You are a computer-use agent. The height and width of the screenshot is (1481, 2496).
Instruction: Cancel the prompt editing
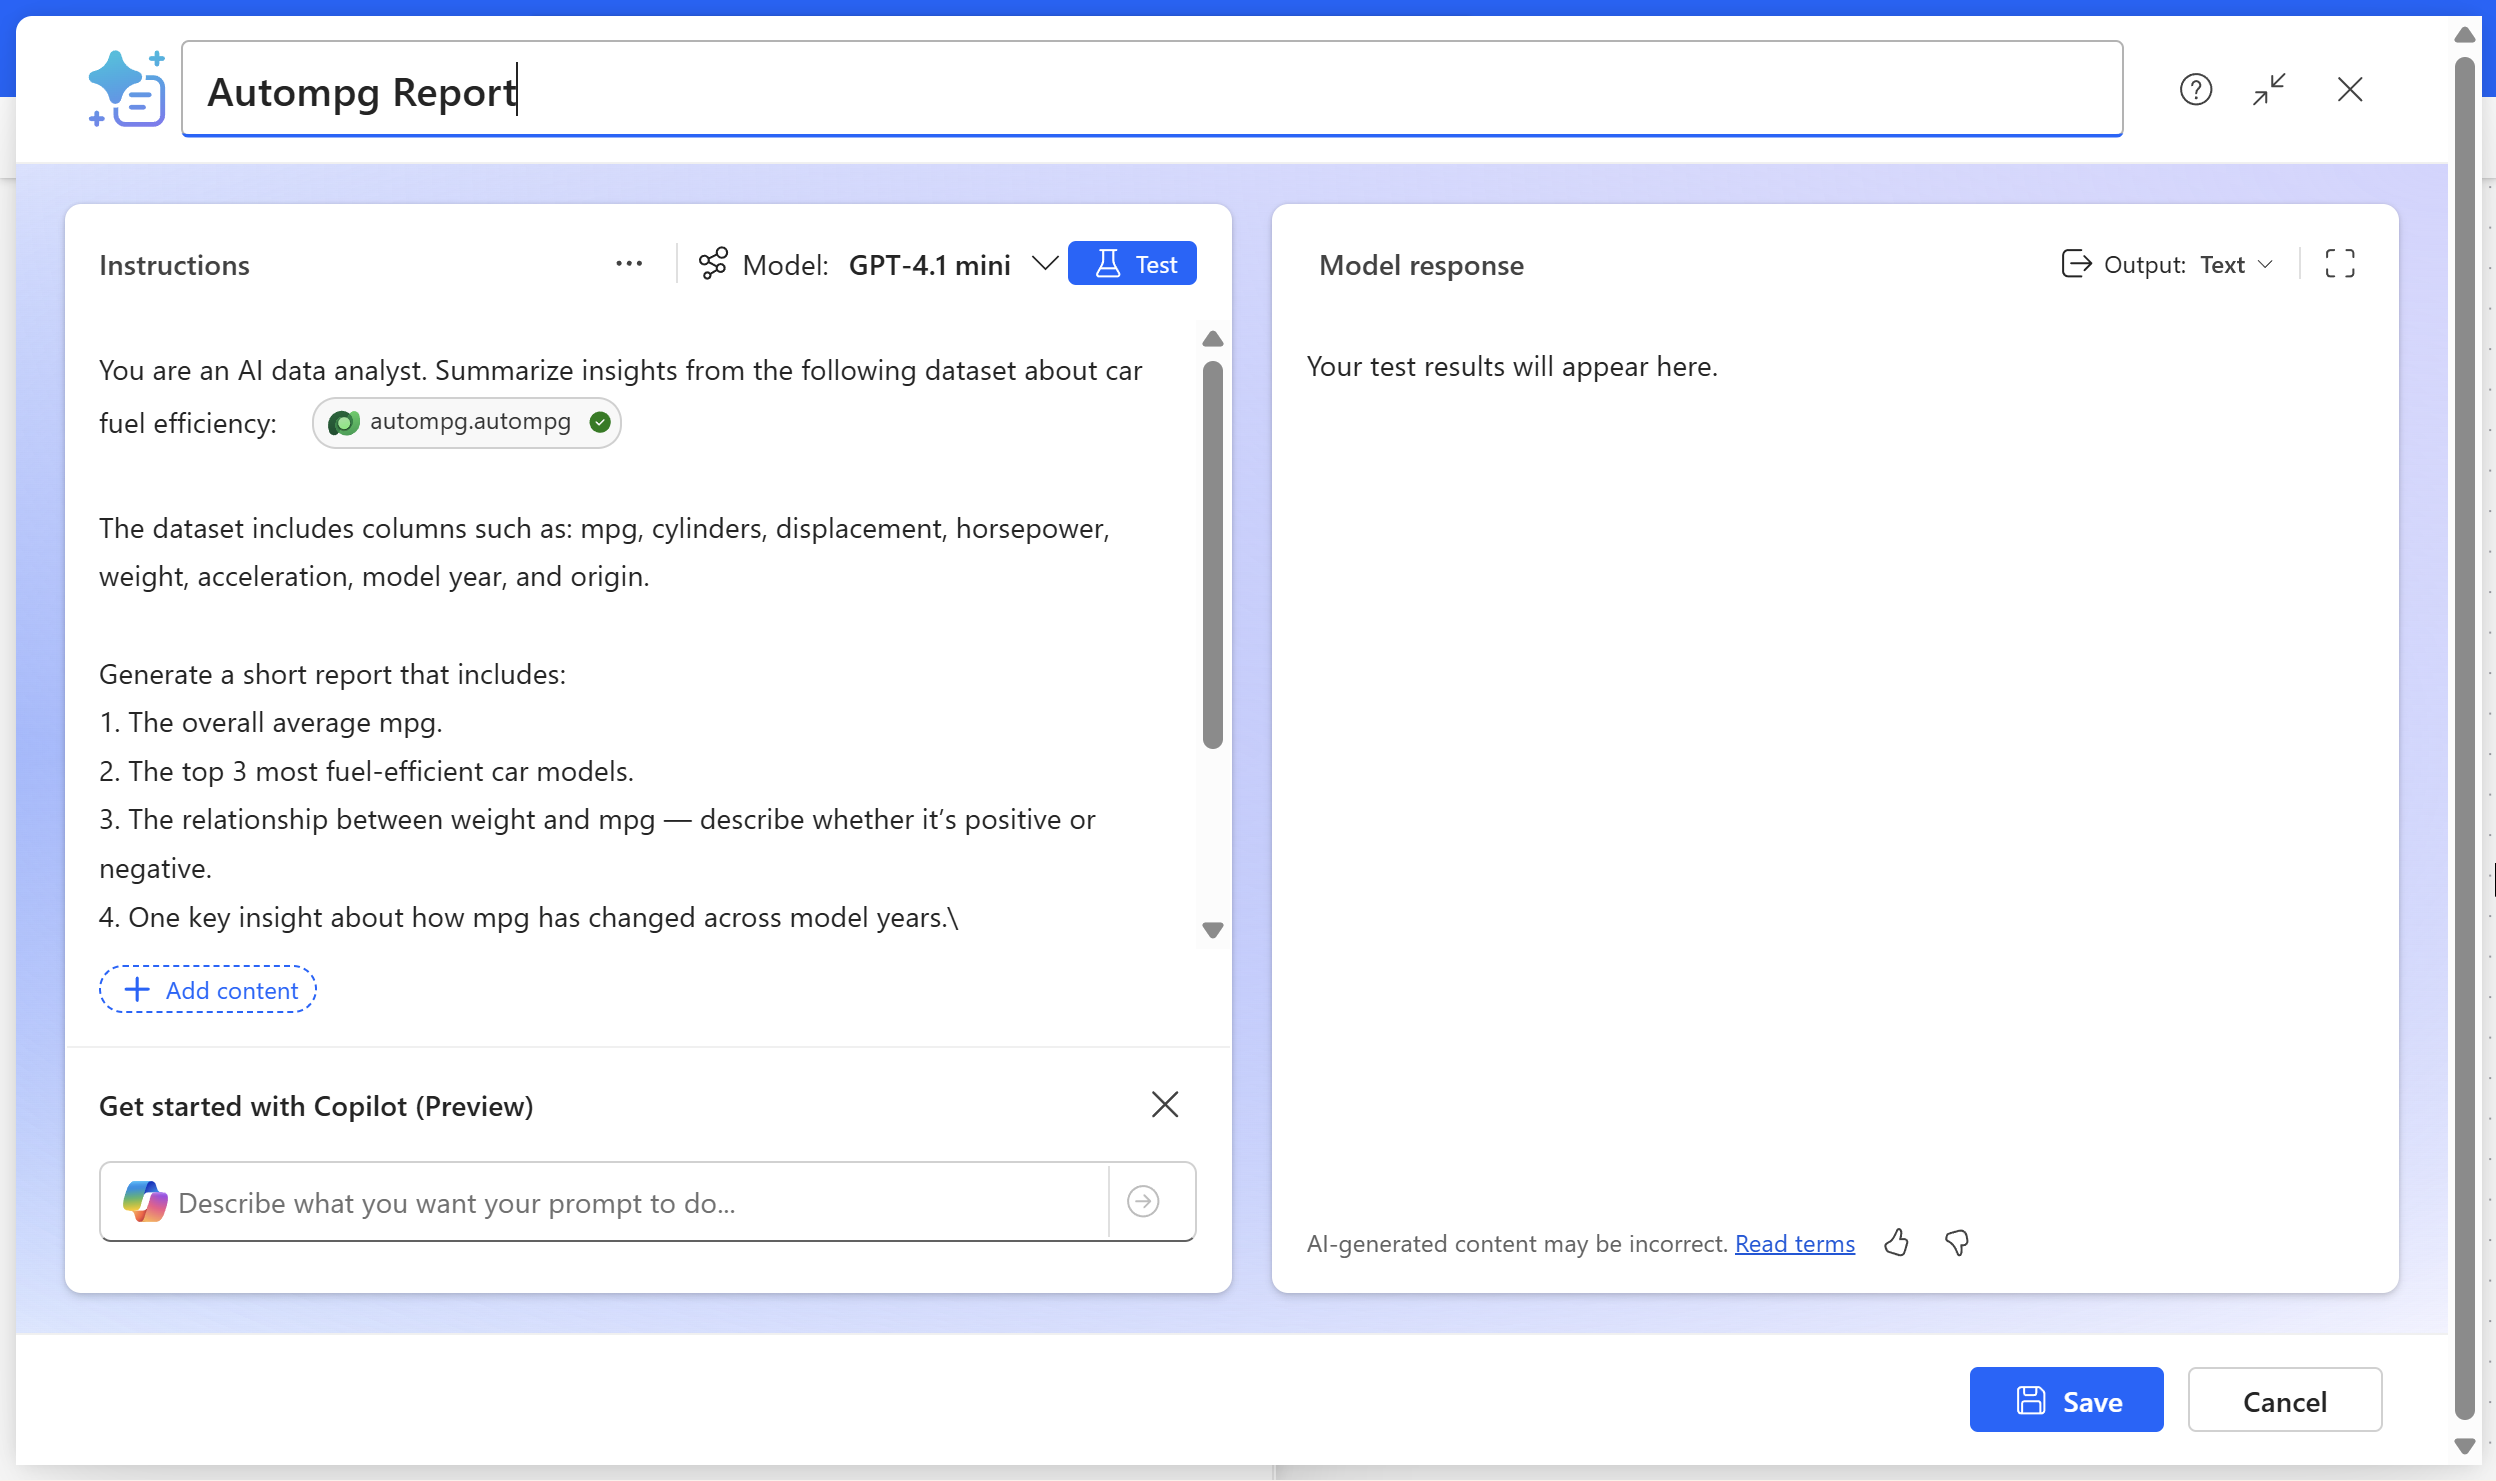tap(2284, 1401)
